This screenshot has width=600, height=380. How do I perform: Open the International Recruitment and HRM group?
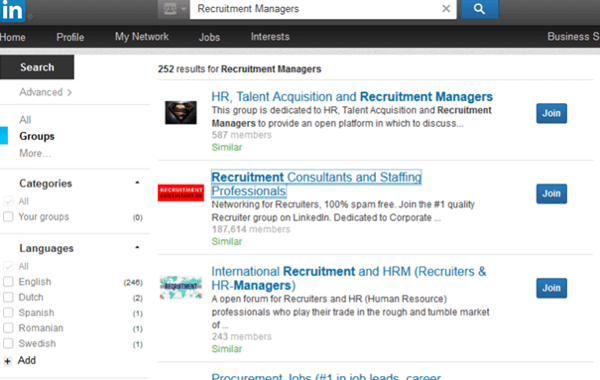[349, 278]
